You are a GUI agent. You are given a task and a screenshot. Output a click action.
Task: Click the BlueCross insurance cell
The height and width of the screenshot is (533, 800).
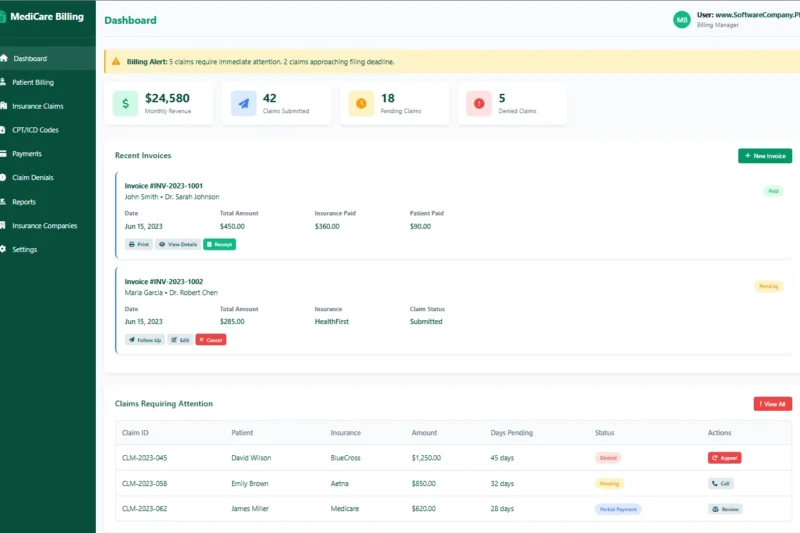pyautogui.click(x=345, y=458)
